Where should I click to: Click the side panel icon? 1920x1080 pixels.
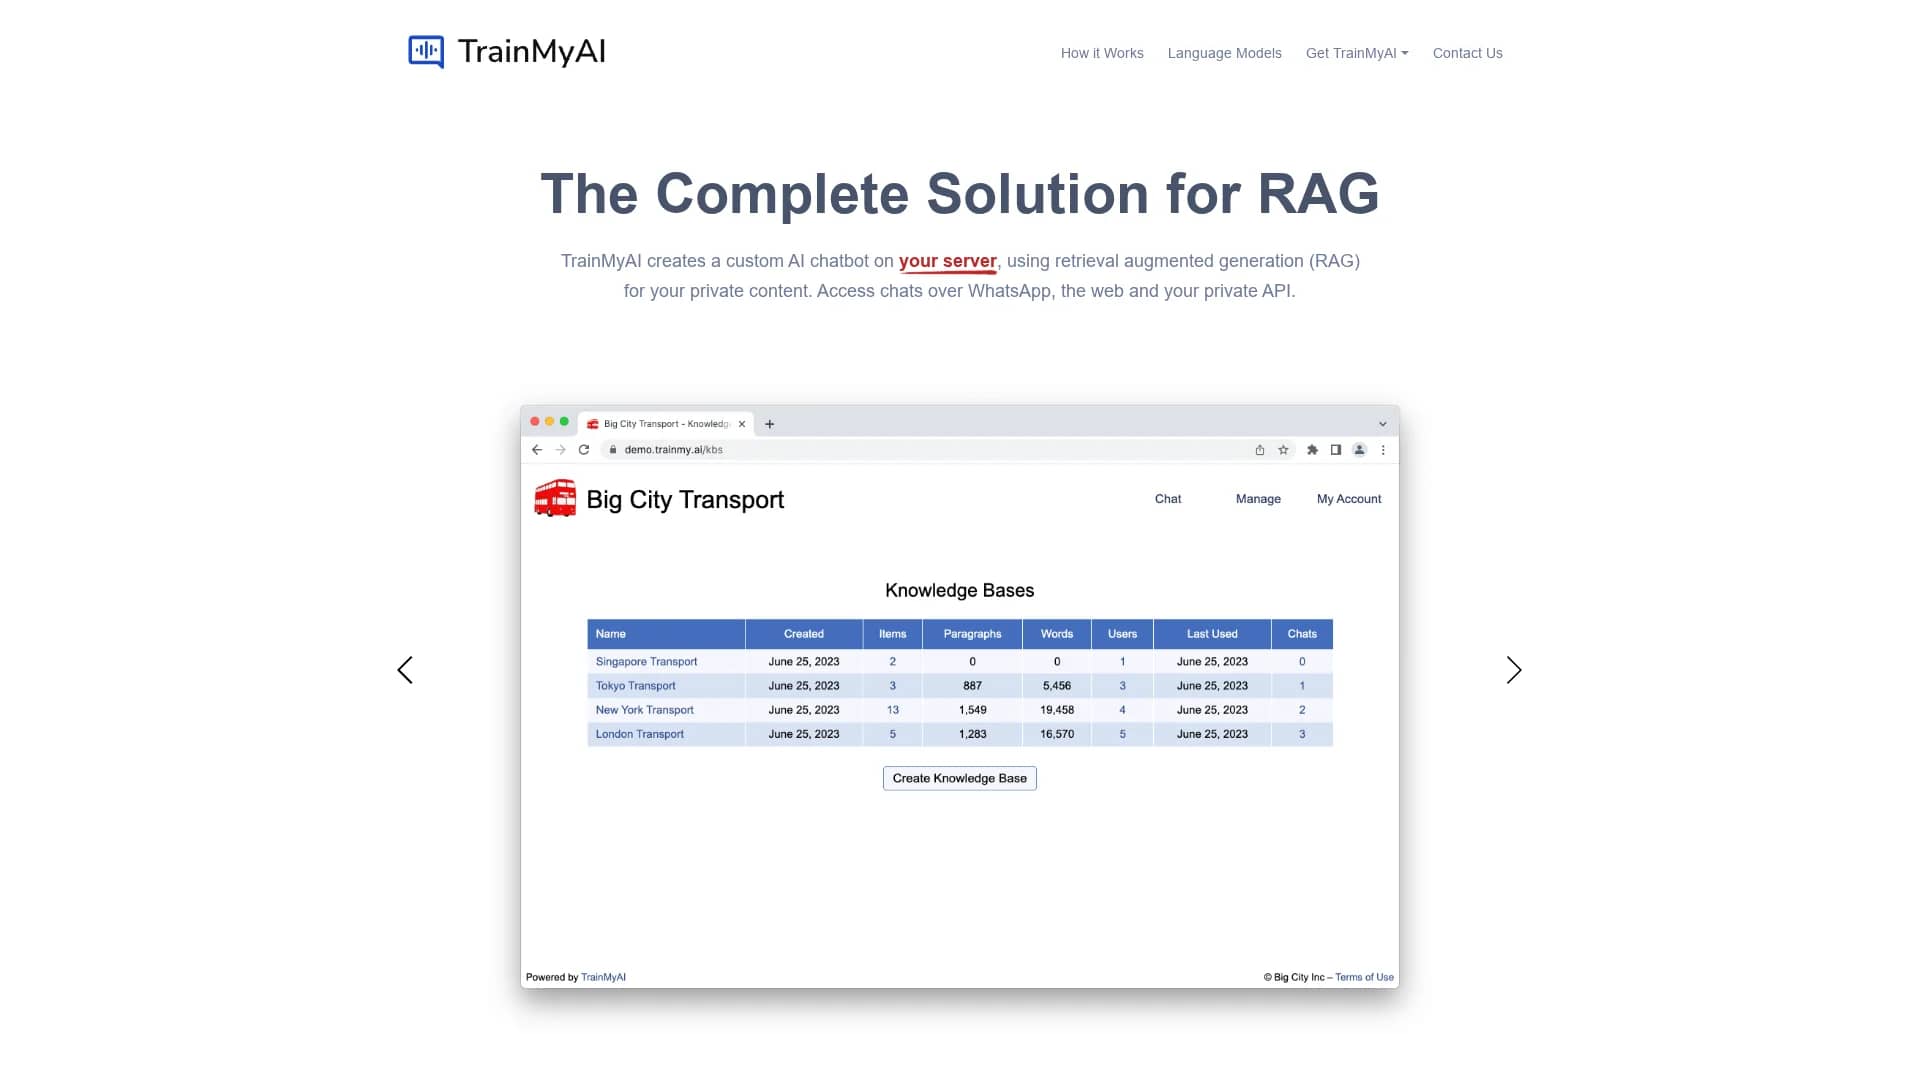[1335, 450]
